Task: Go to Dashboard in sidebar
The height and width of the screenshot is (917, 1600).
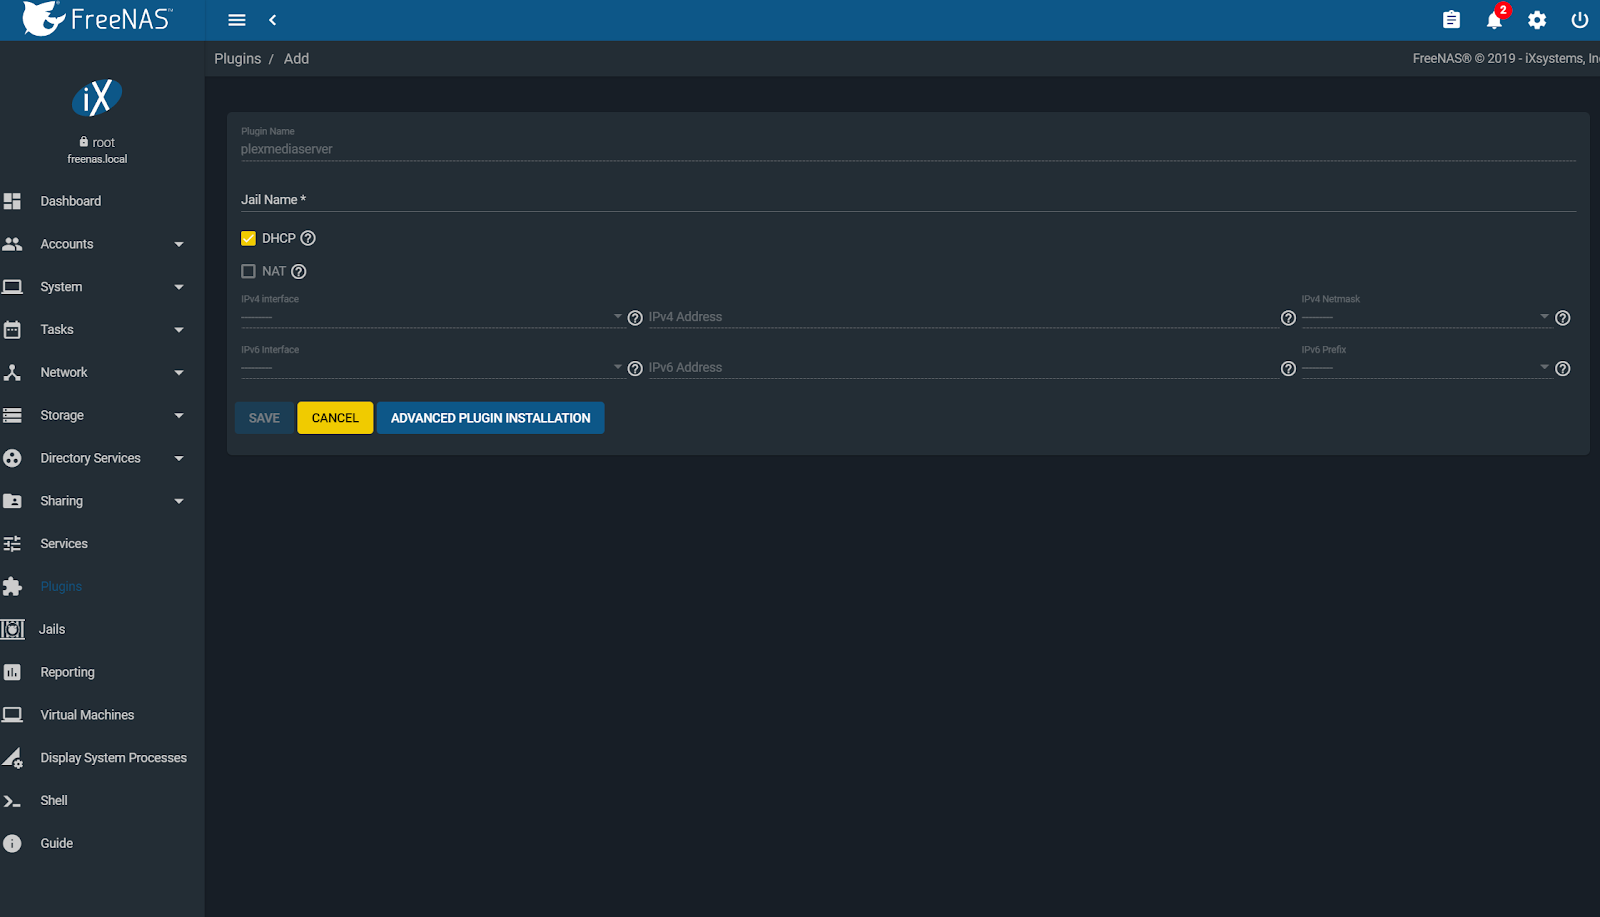Action: pos(71,201)
